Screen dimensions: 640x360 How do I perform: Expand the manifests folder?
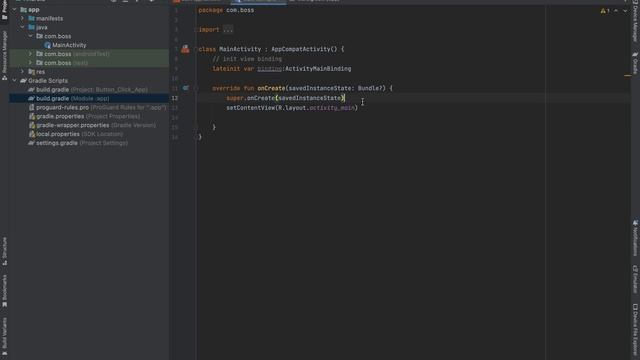click(22, 18)
